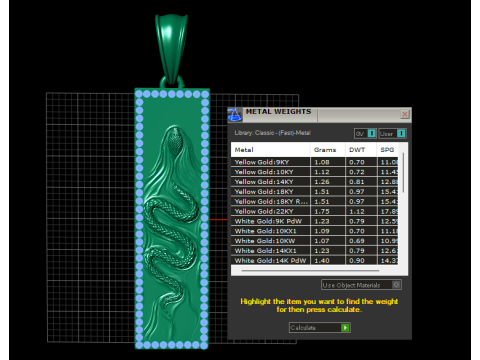Select the Yellow Gold:9KY row
The image size is (480, 360).
point(315,162)
